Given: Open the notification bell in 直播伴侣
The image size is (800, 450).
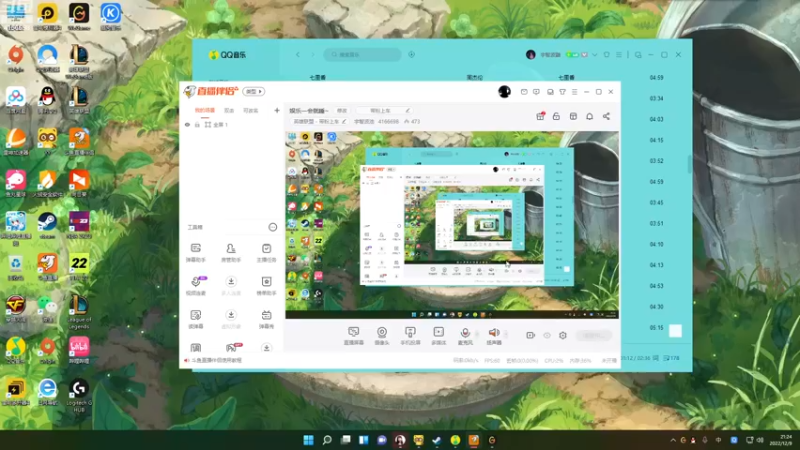Looking at the screenshot, I should [x=589, y=116].
